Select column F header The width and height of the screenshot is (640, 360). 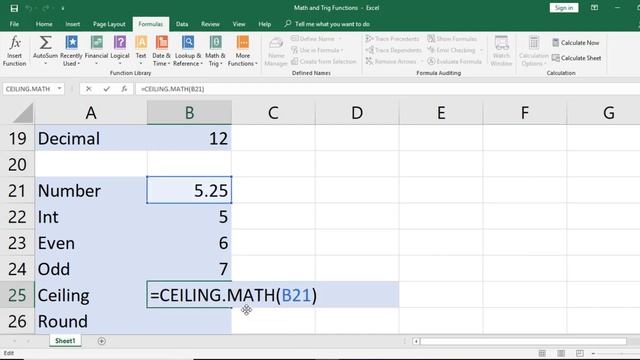point(525,113)
